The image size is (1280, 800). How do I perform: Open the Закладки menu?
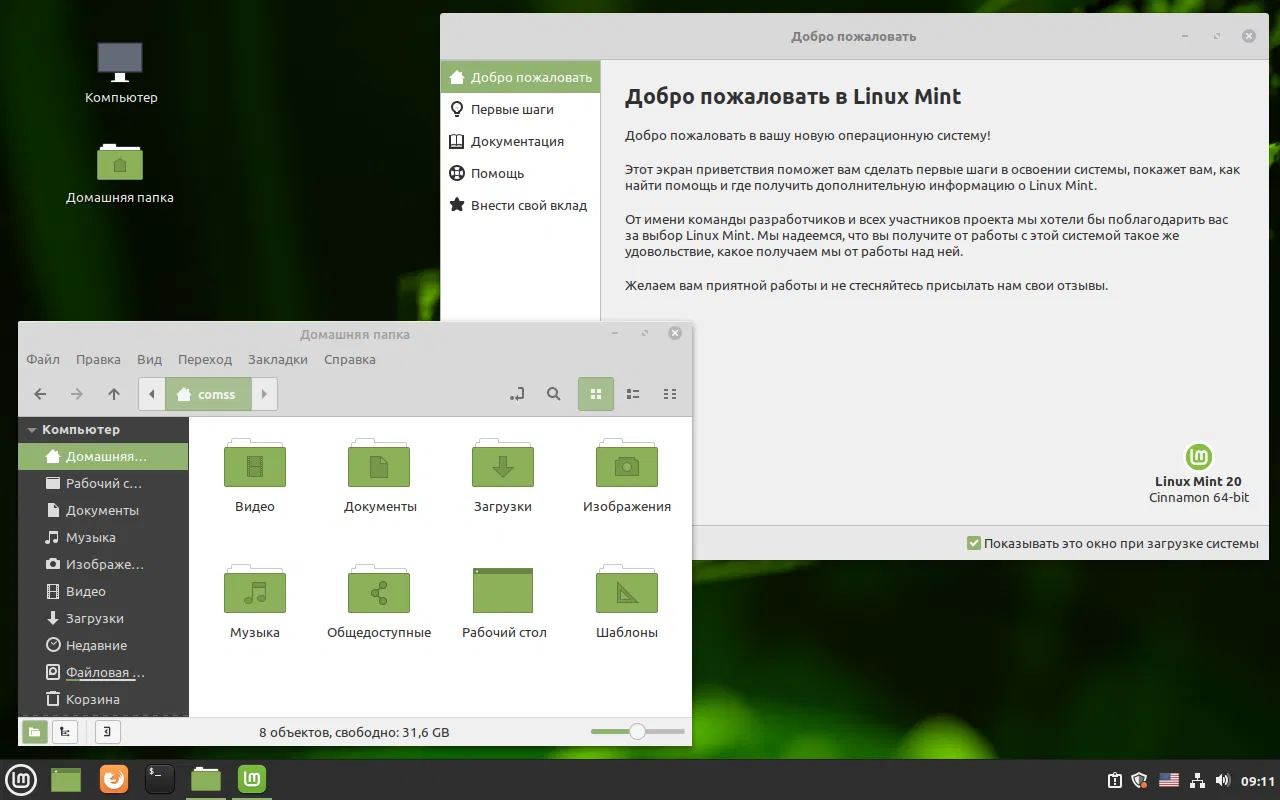[x=278, y=359]
